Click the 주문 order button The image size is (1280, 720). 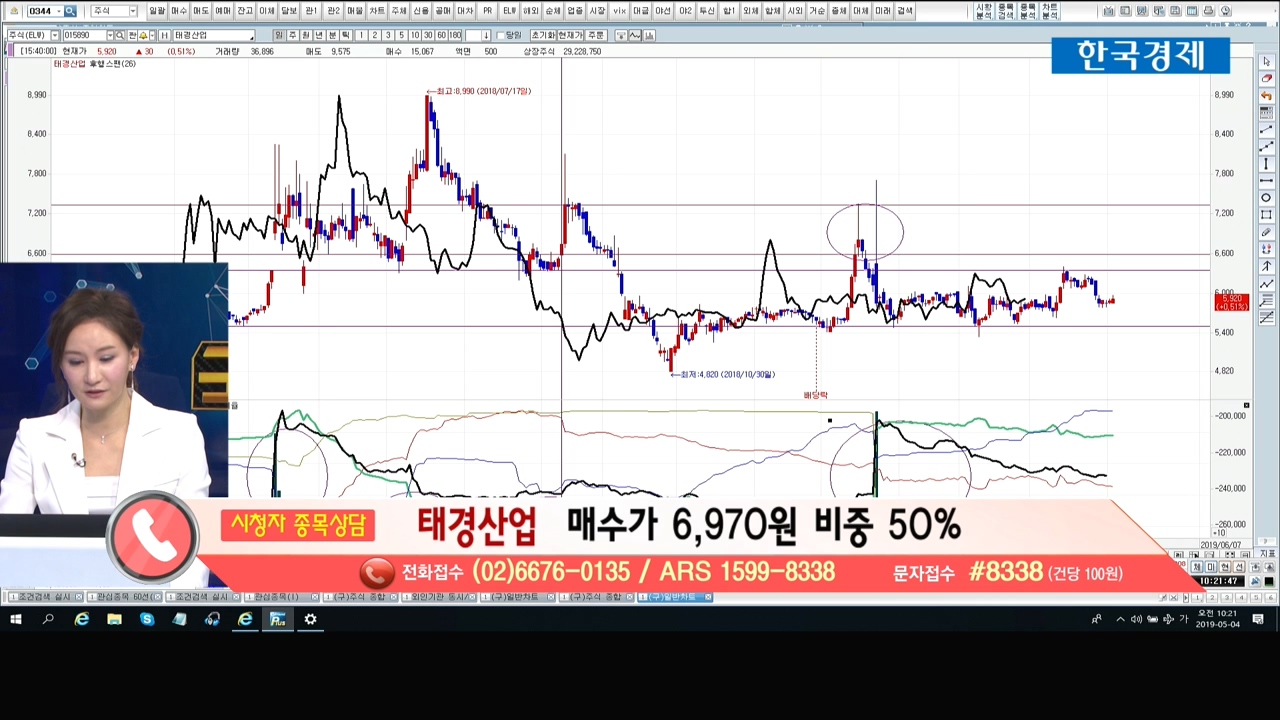click(596, 35)
